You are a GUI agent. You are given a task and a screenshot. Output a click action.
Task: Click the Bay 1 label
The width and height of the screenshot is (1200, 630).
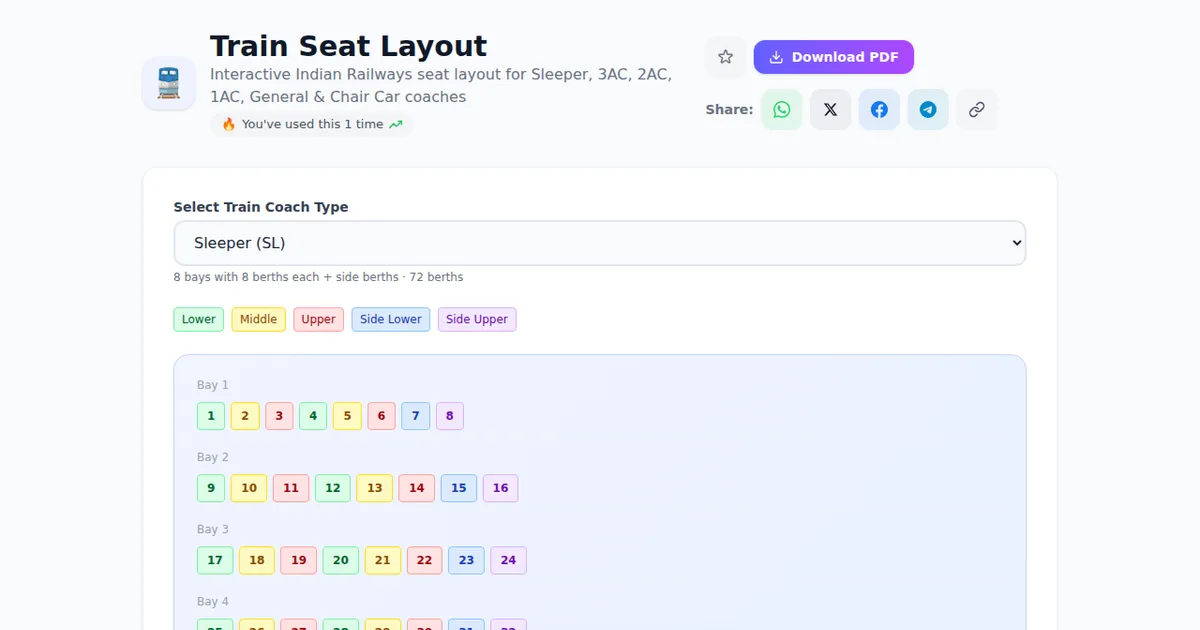click(x=213, y=385)
